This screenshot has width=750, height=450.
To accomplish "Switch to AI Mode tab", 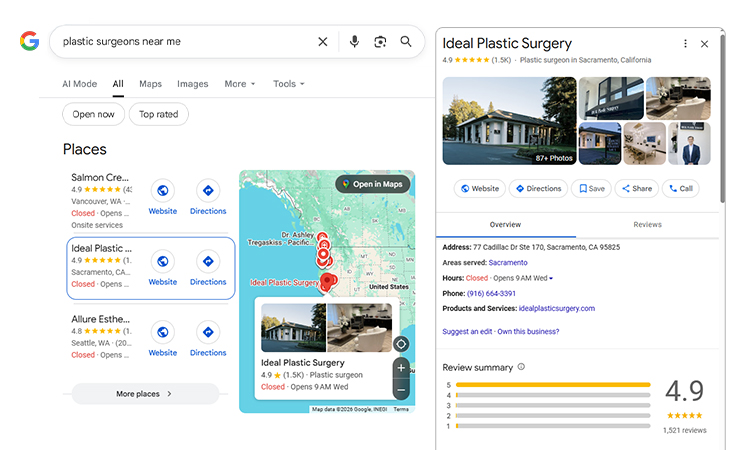I will coord(79,84).
